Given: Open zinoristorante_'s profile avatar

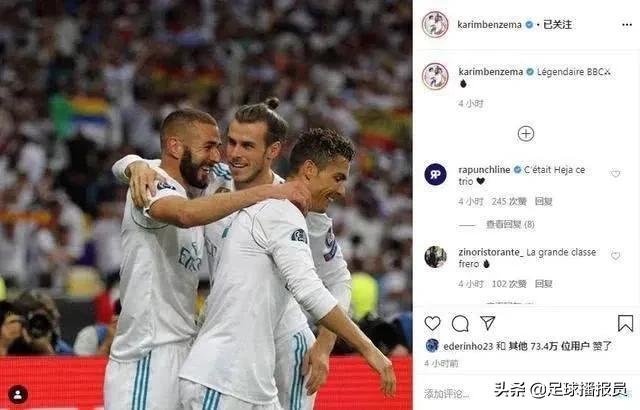Looking at the screenshot, I should click(x=435, y=257).
